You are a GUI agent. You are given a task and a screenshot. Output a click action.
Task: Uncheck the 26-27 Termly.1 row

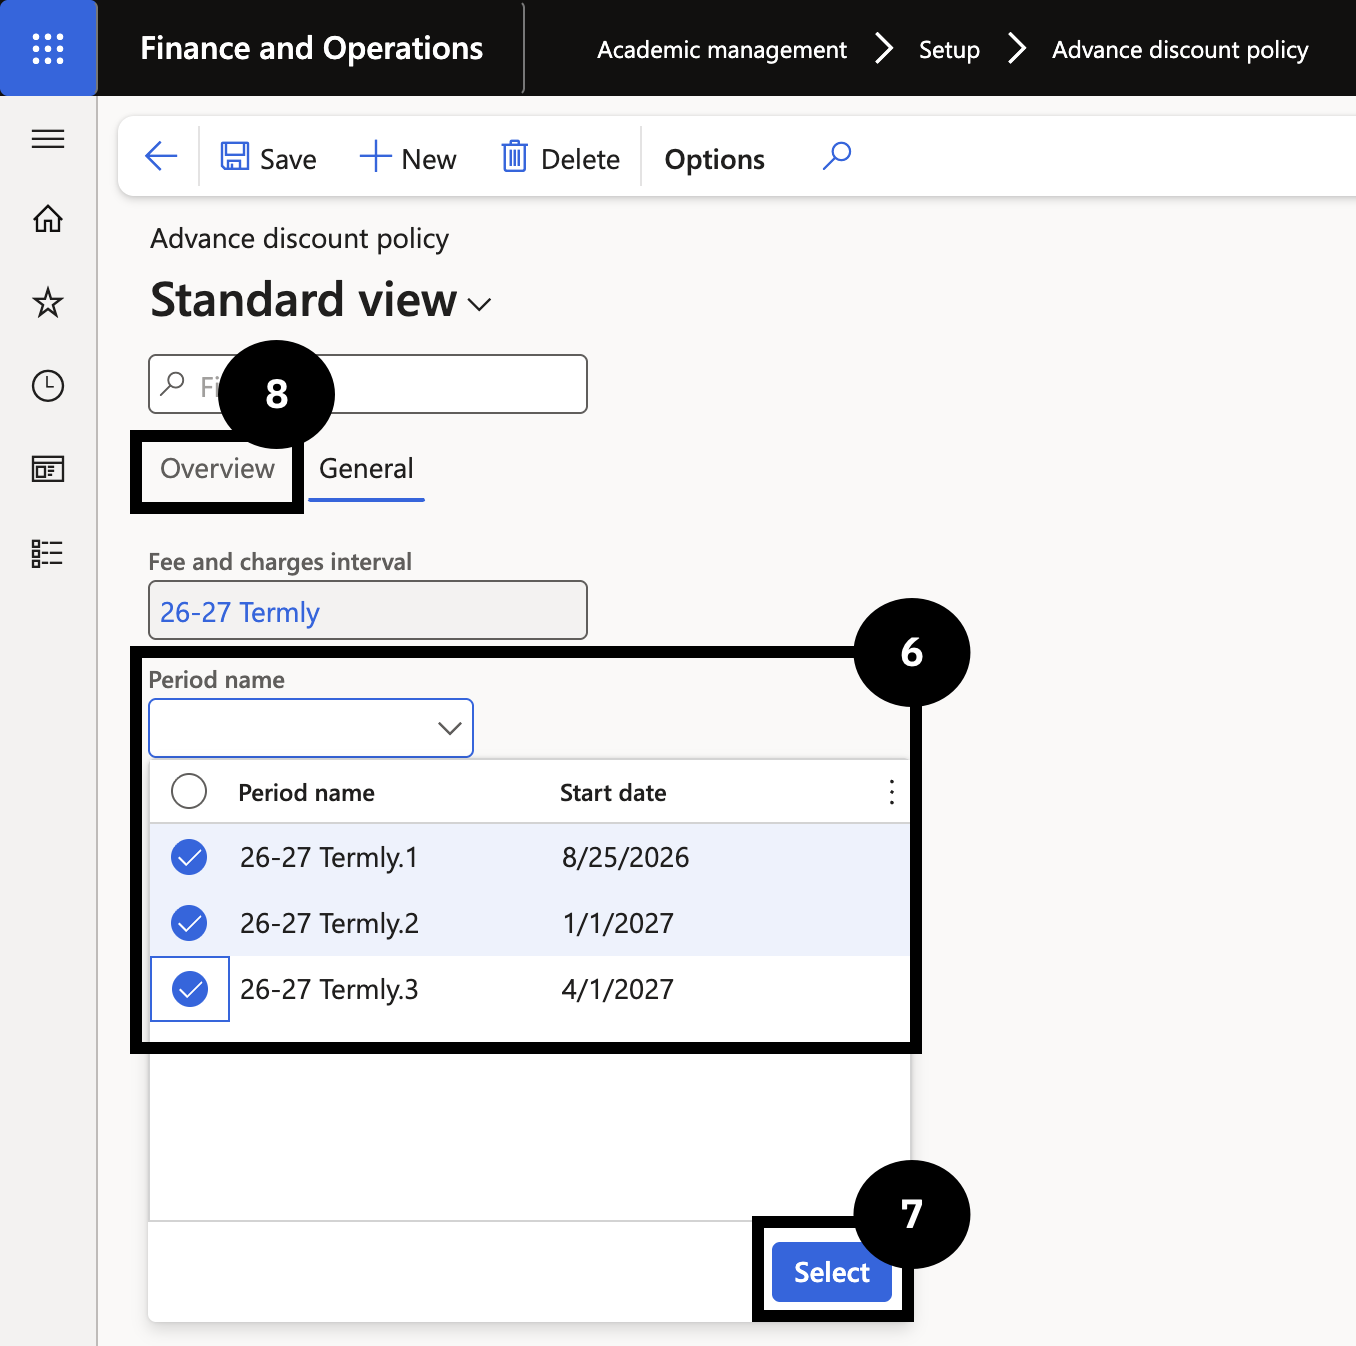pyautogui.click(x=189, y=857)
